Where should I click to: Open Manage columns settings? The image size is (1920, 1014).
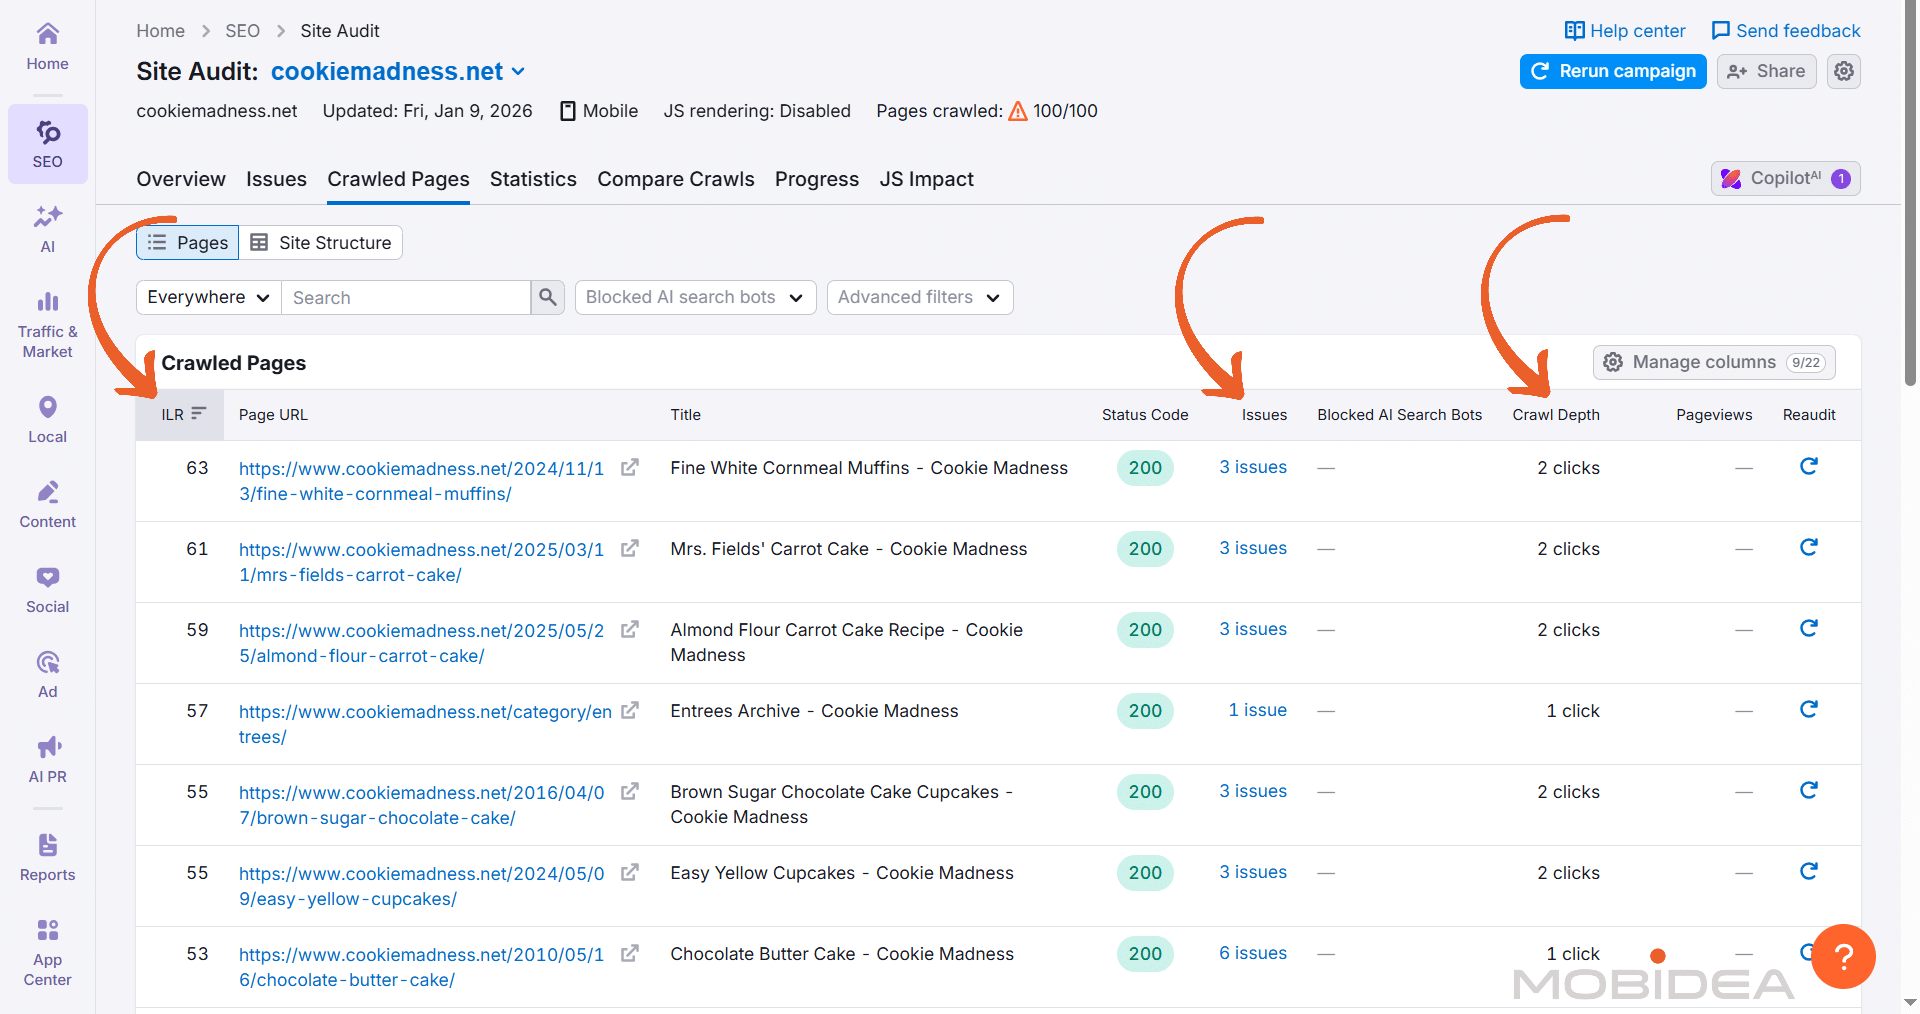click(x=1713, y=362)
